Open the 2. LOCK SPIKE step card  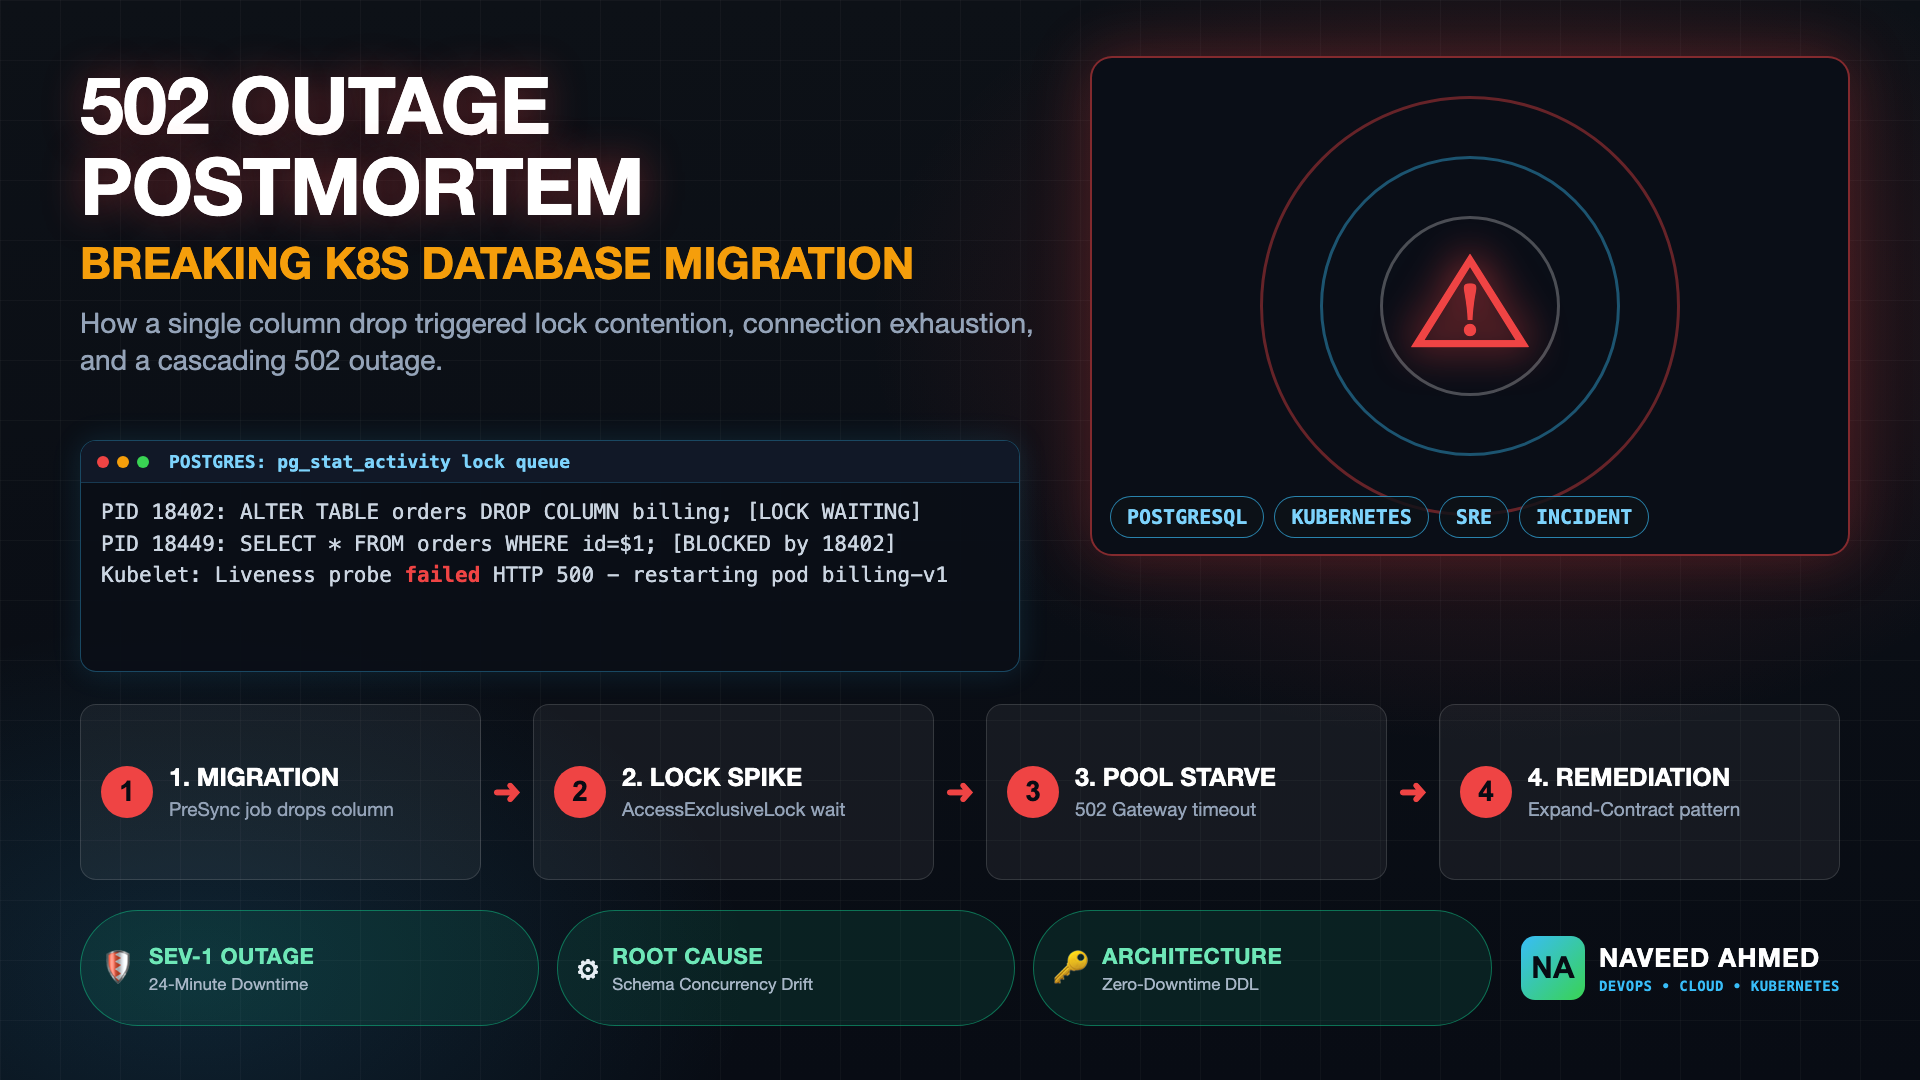click(x=733, y=792)
